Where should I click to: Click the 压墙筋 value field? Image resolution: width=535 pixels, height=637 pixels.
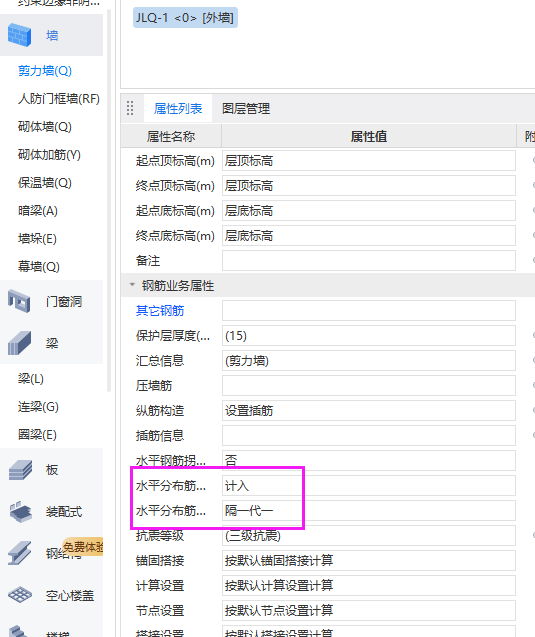[369, 386]
